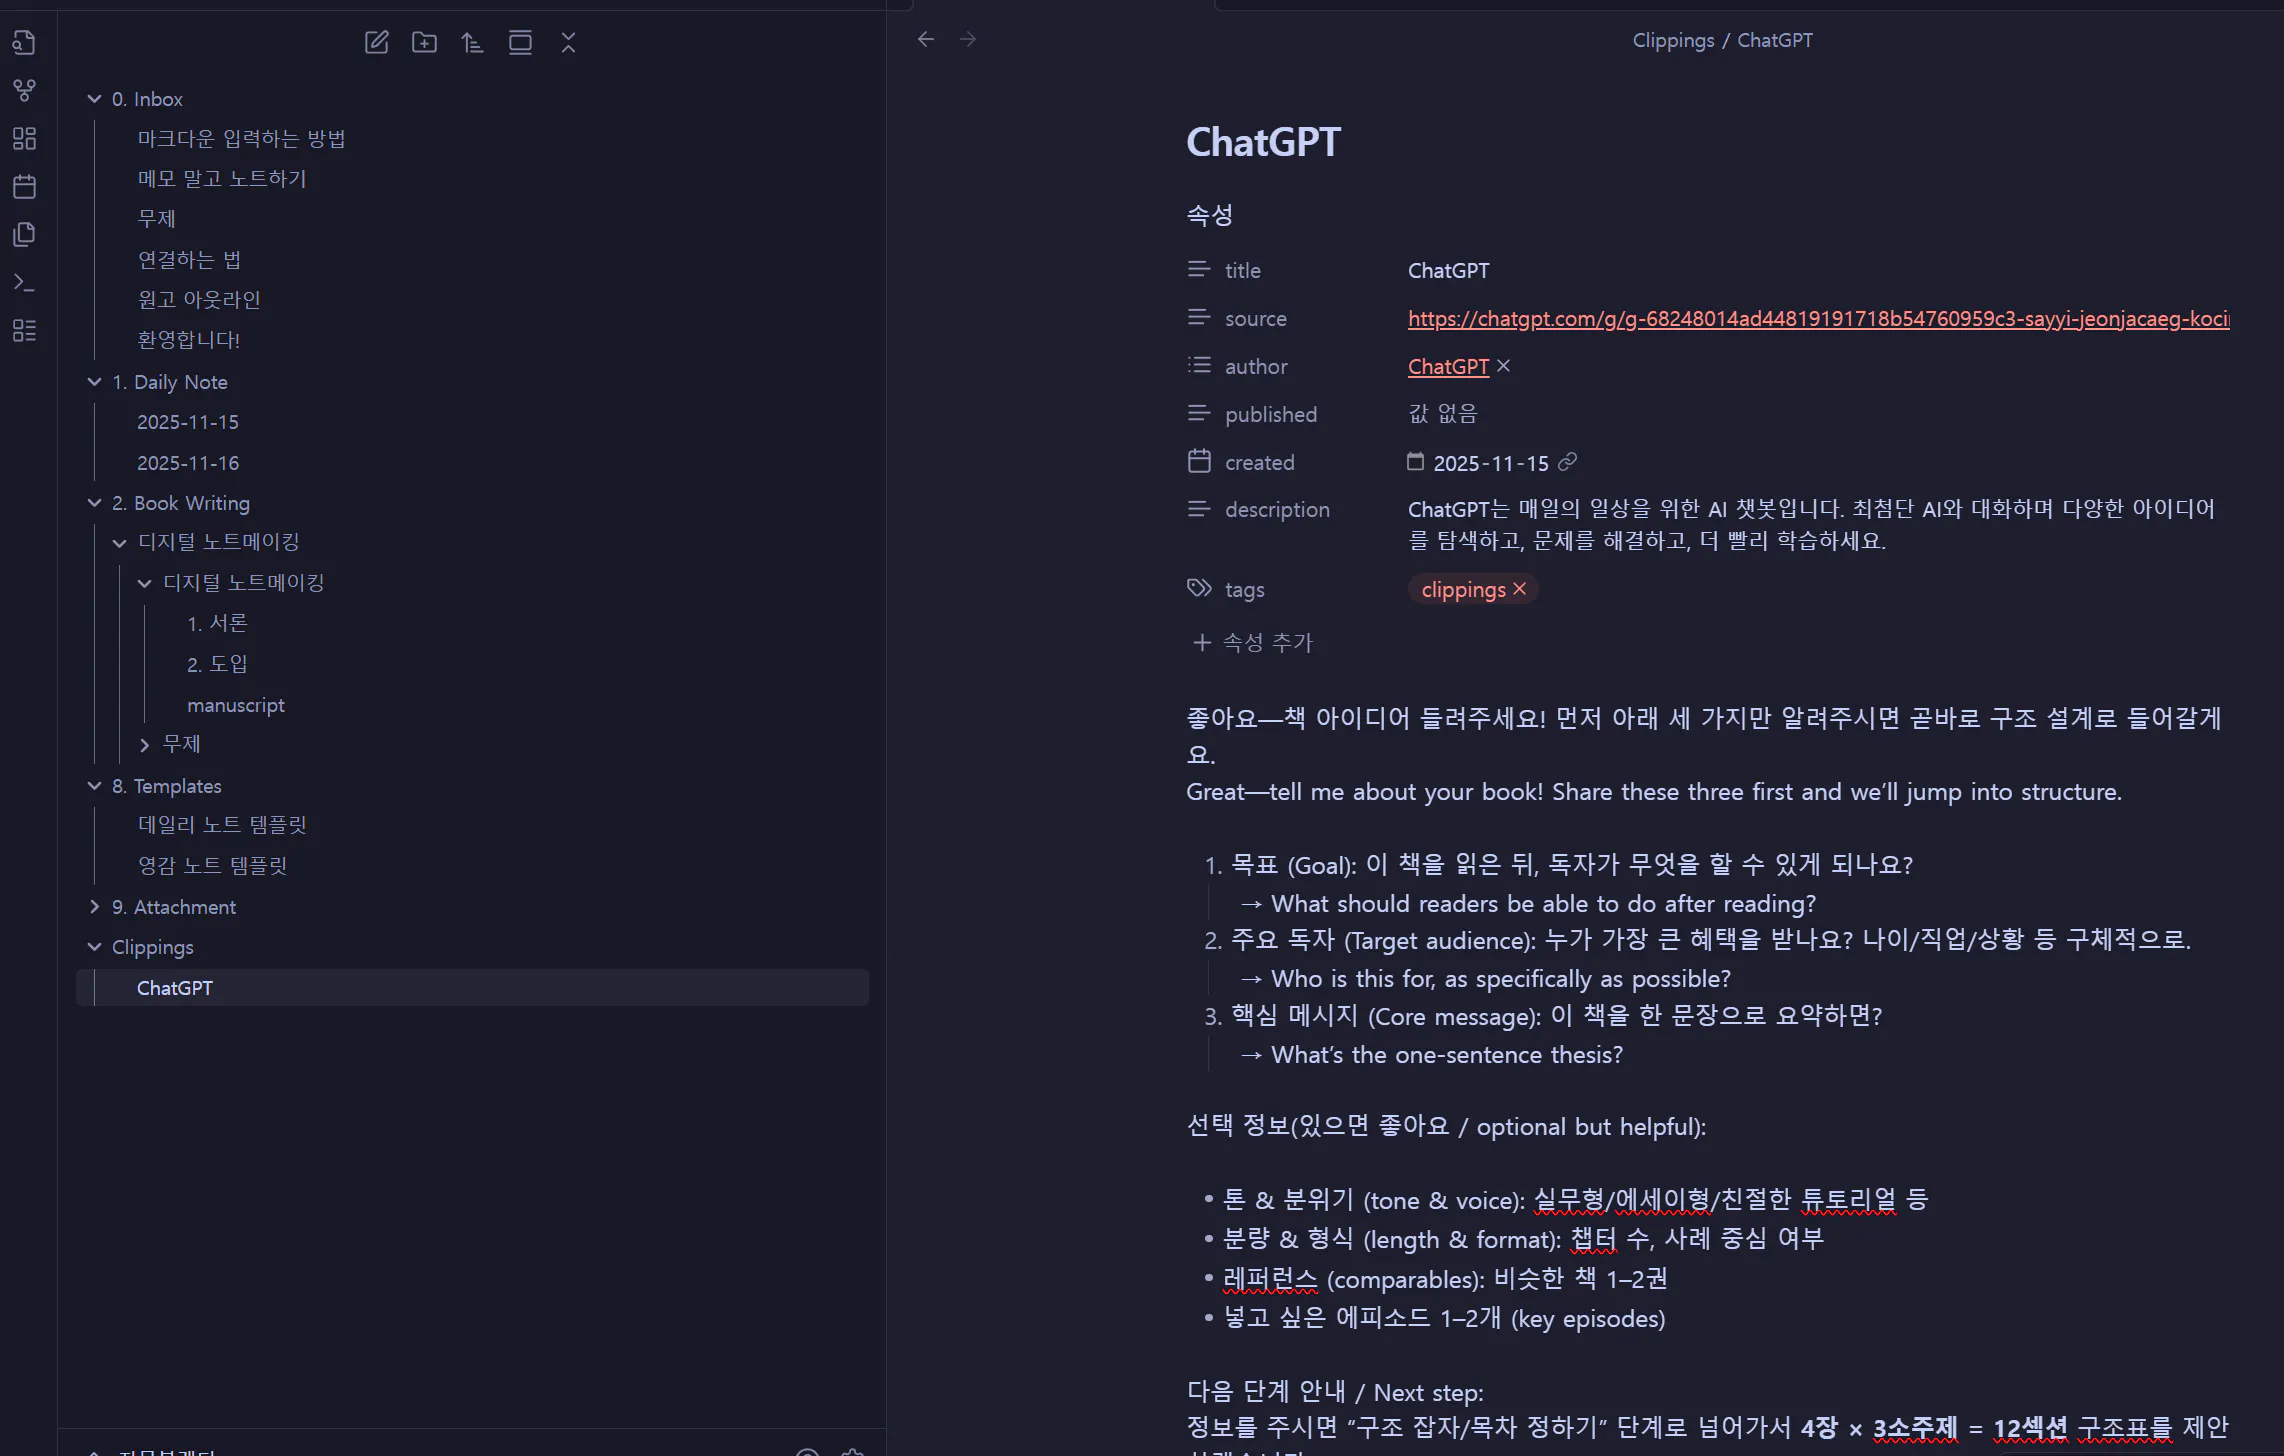The height and width of the screenshot is (1456, 2284).
Task: Collapse the nested 디지털 노트메이킹 subfolder
Action: coord(144,583)
